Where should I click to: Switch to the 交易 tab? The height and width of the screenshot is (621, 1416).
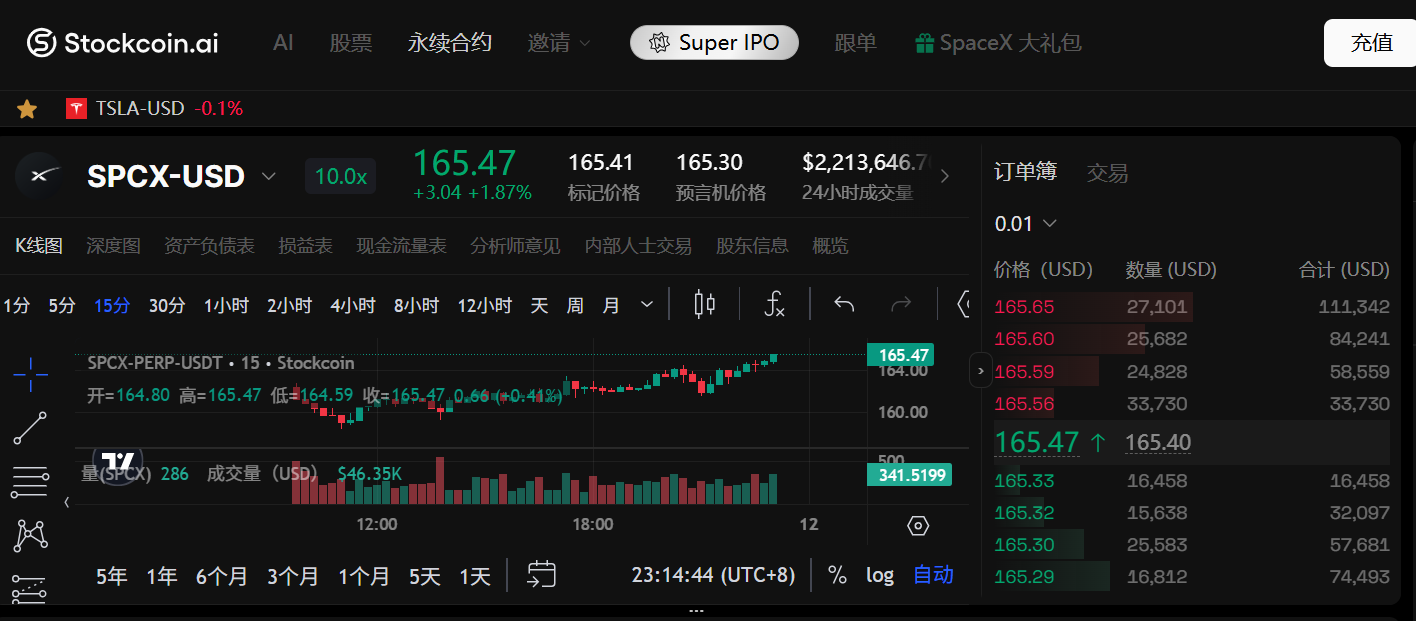(x=1107, y=173)
